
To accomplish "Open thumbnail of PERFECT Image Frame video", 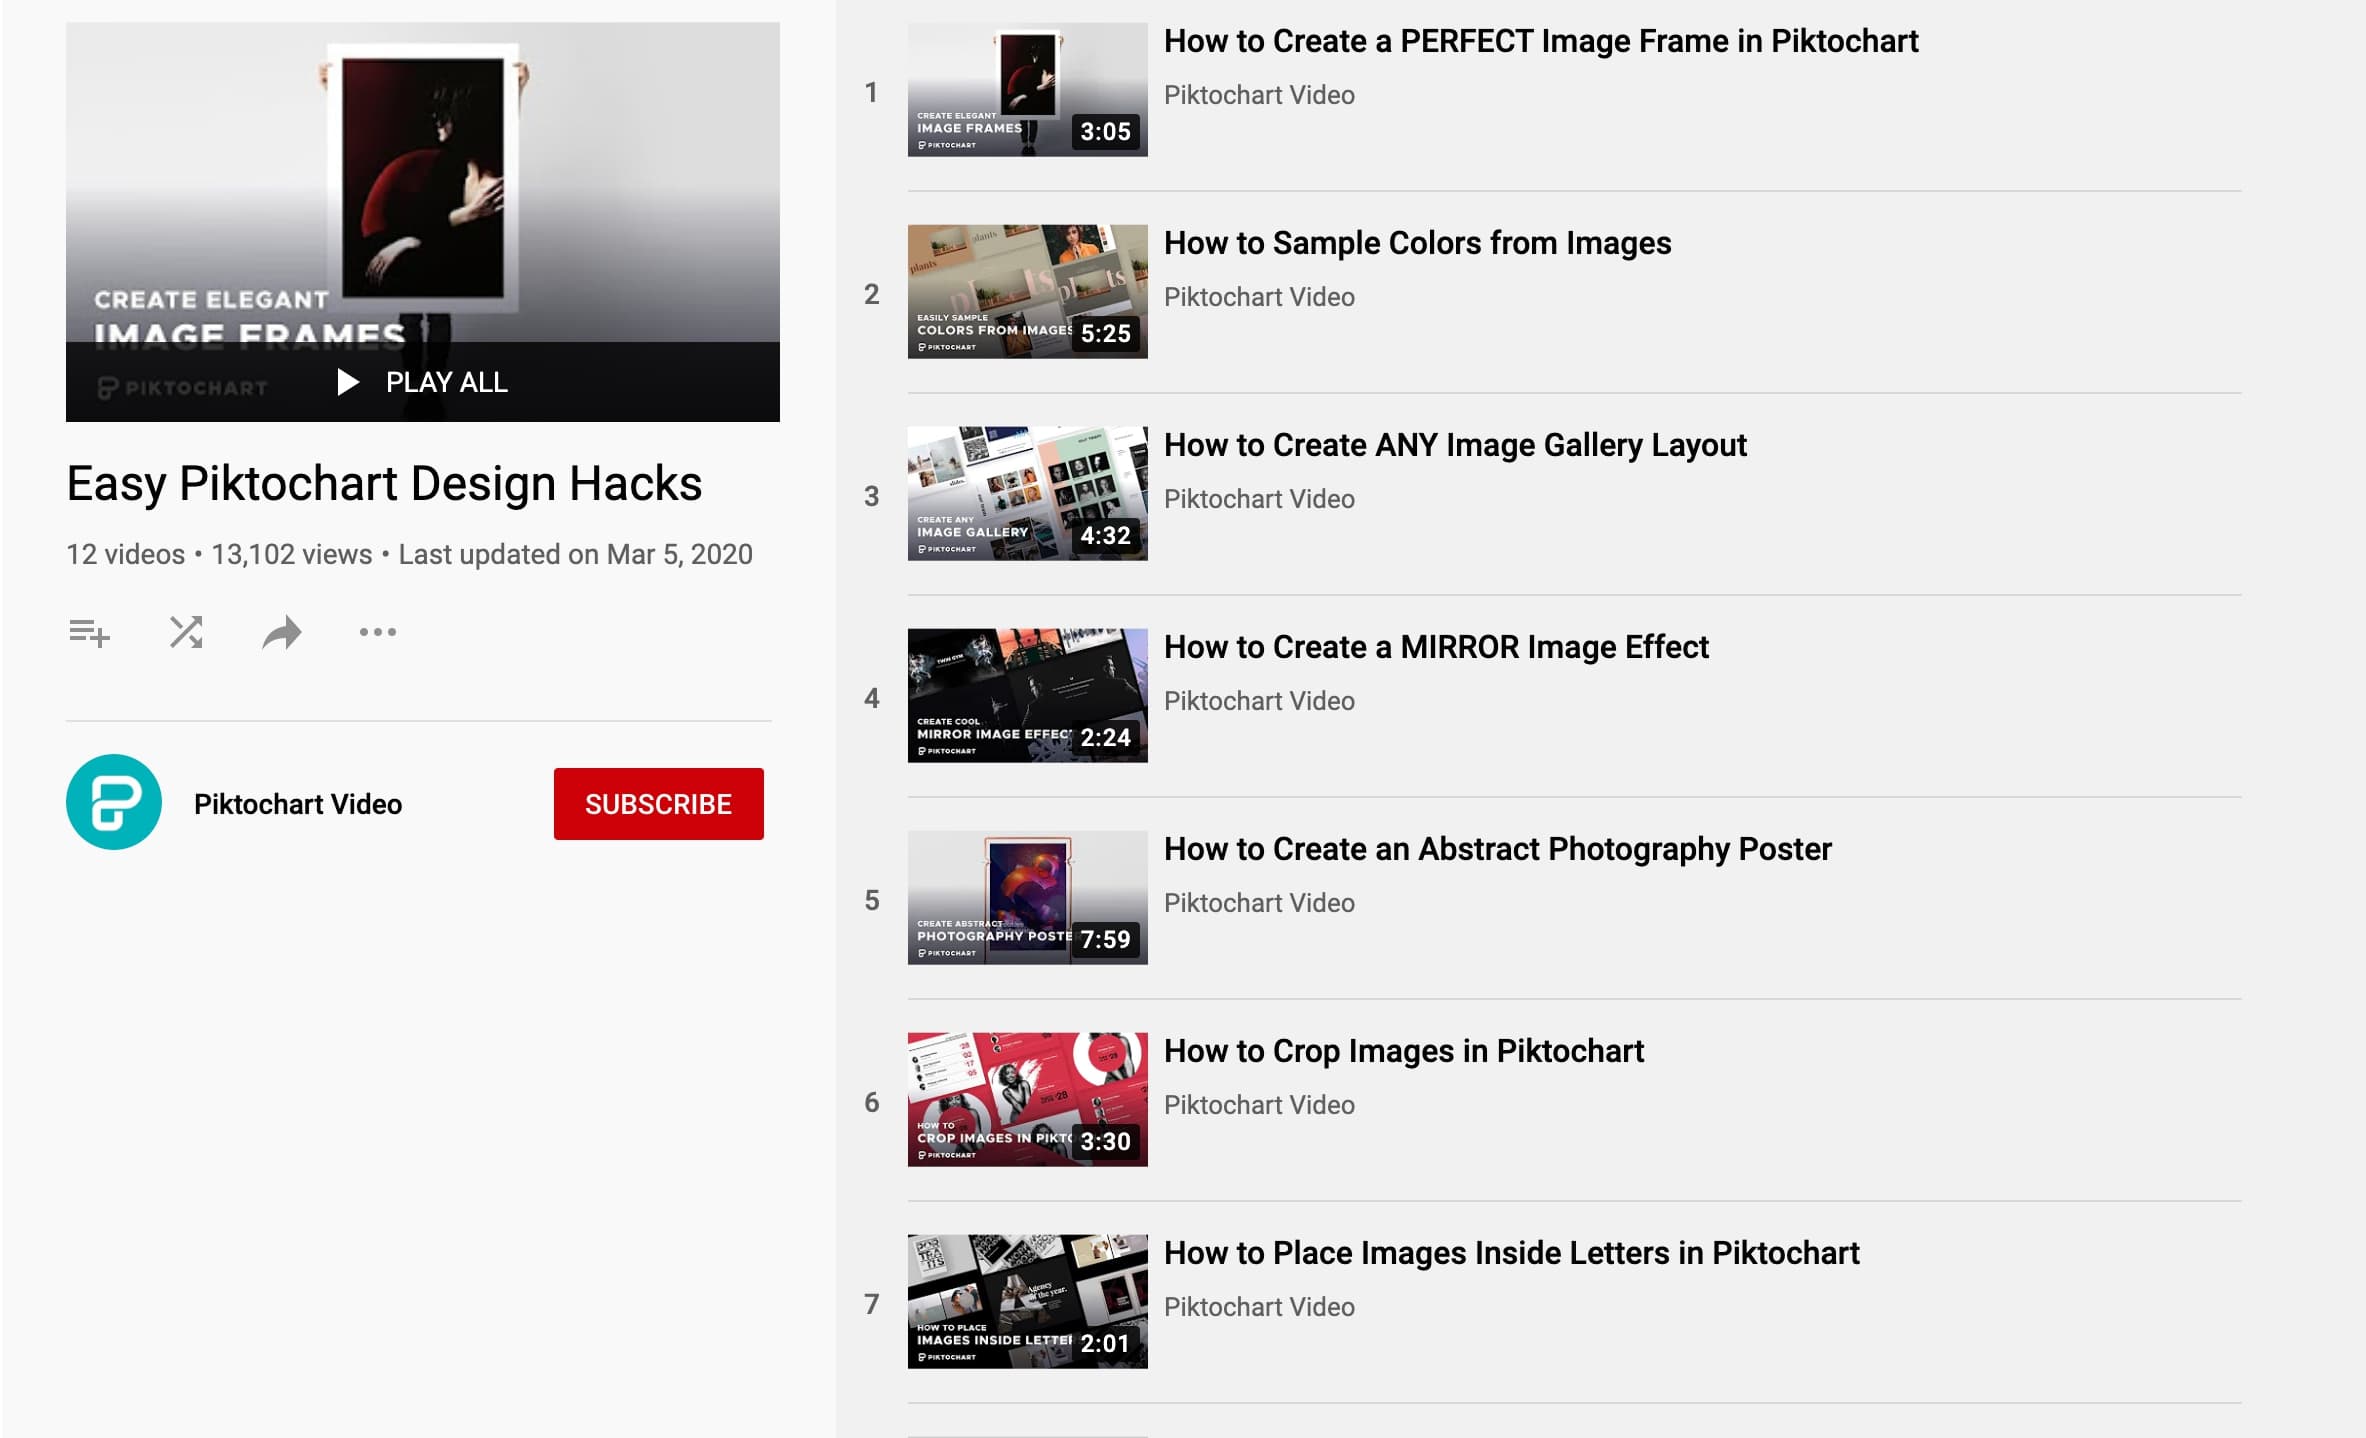I will click(x=1027, y=90).
